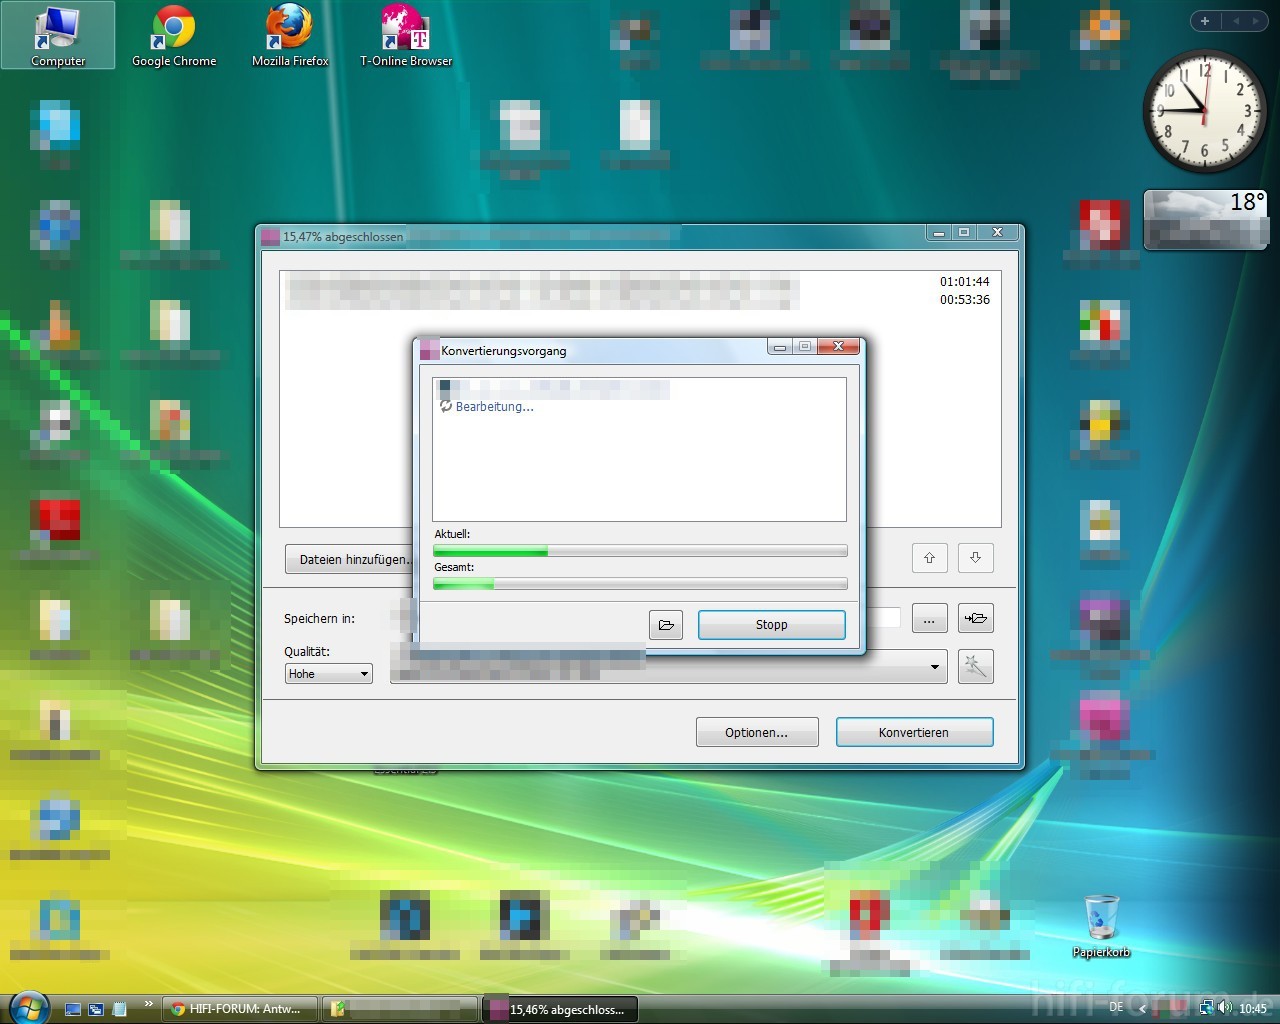
Task: Expand the Qualität dropdown set to Hohe
Action: [x=364, y=674]
